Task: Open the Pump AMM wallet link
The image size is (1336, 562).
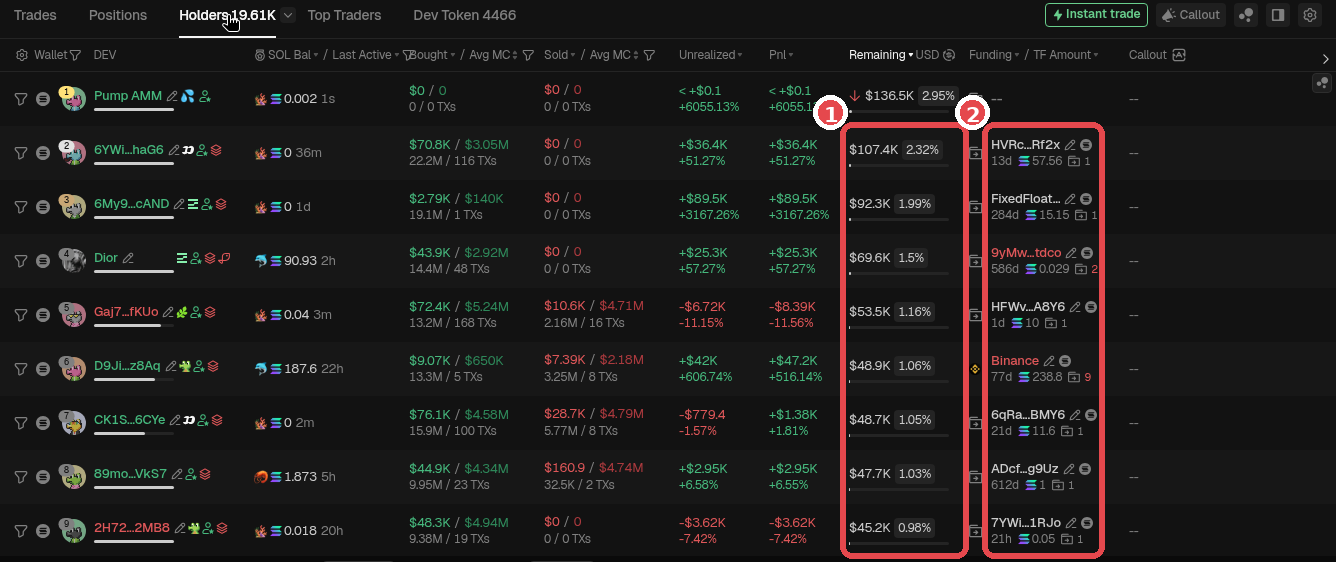Action: [128, 96]
